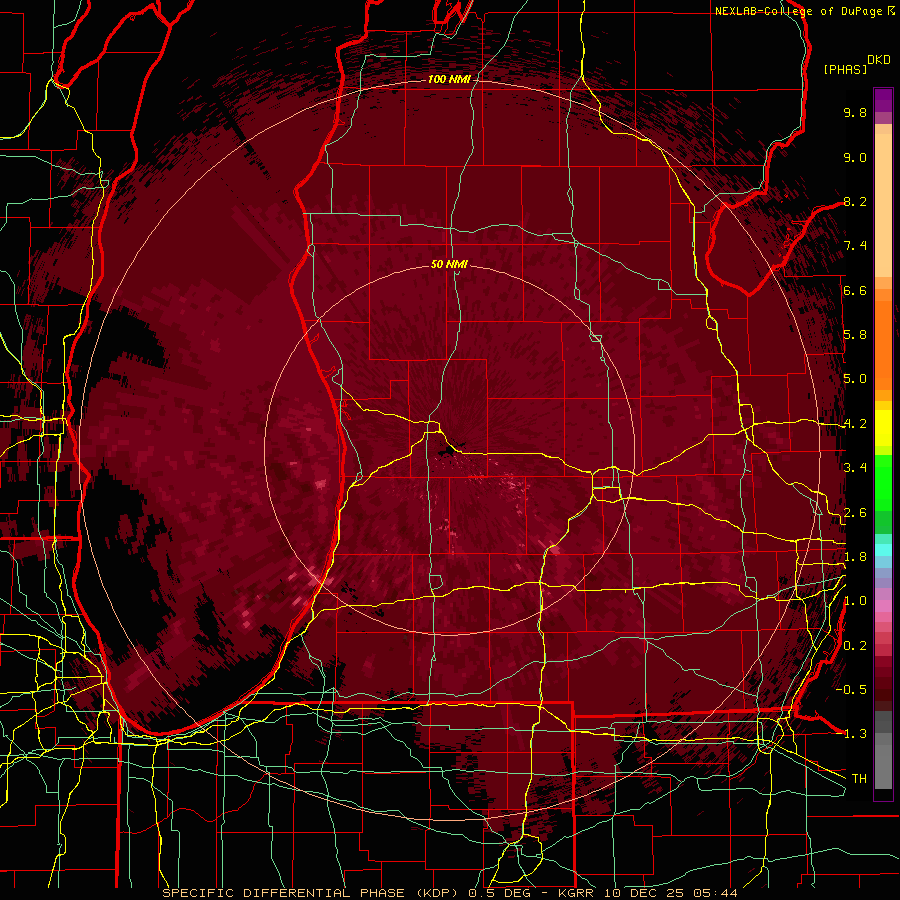The width and height of the screenshot is (900, 900).
Task: Click the DKD units label above legend
Action: [879, 60]
